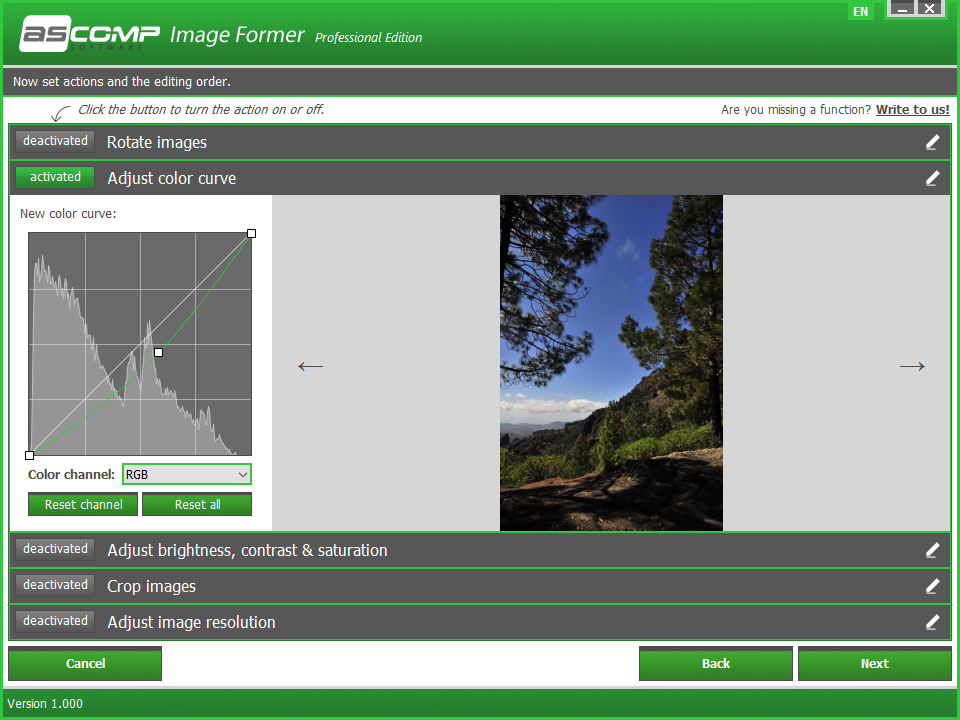Show previous preview image with left arrow
The image size is (960, 720).
click(310, 366)
